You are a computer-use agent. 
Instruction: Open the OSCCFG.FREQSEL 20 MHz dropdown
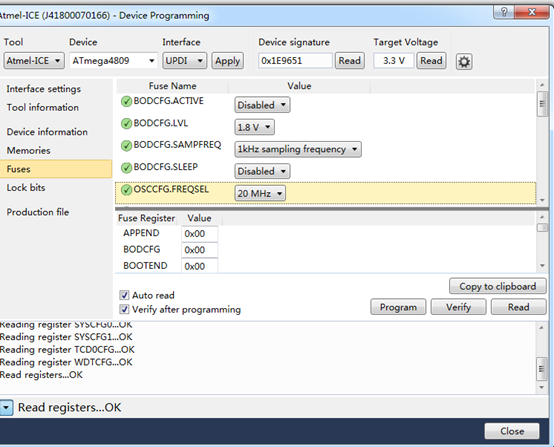click(260, 193)
